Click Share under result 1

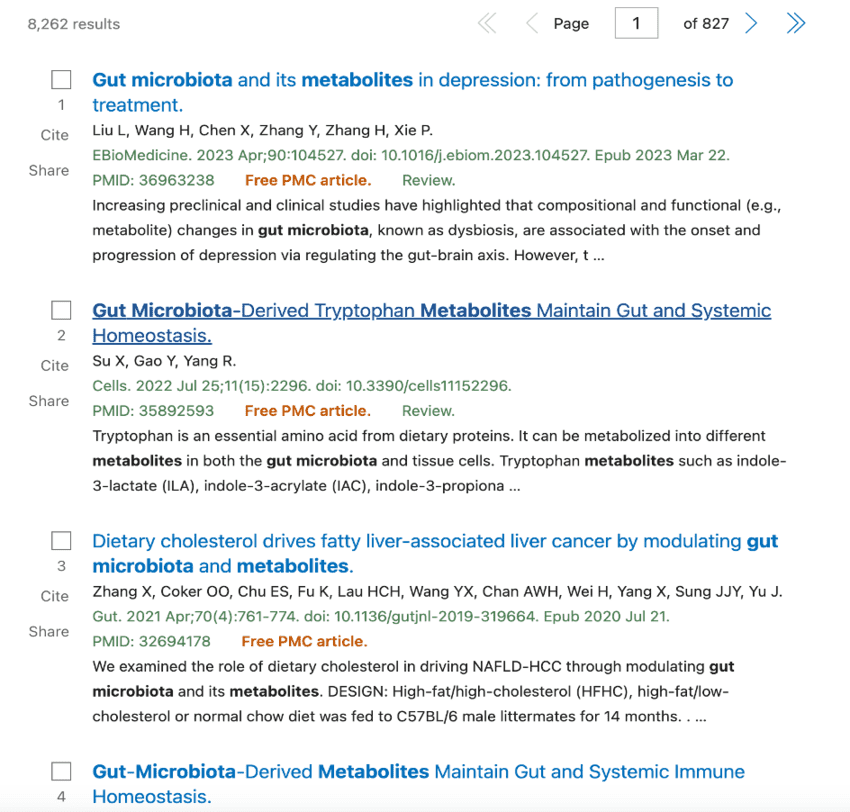(49, 170)
